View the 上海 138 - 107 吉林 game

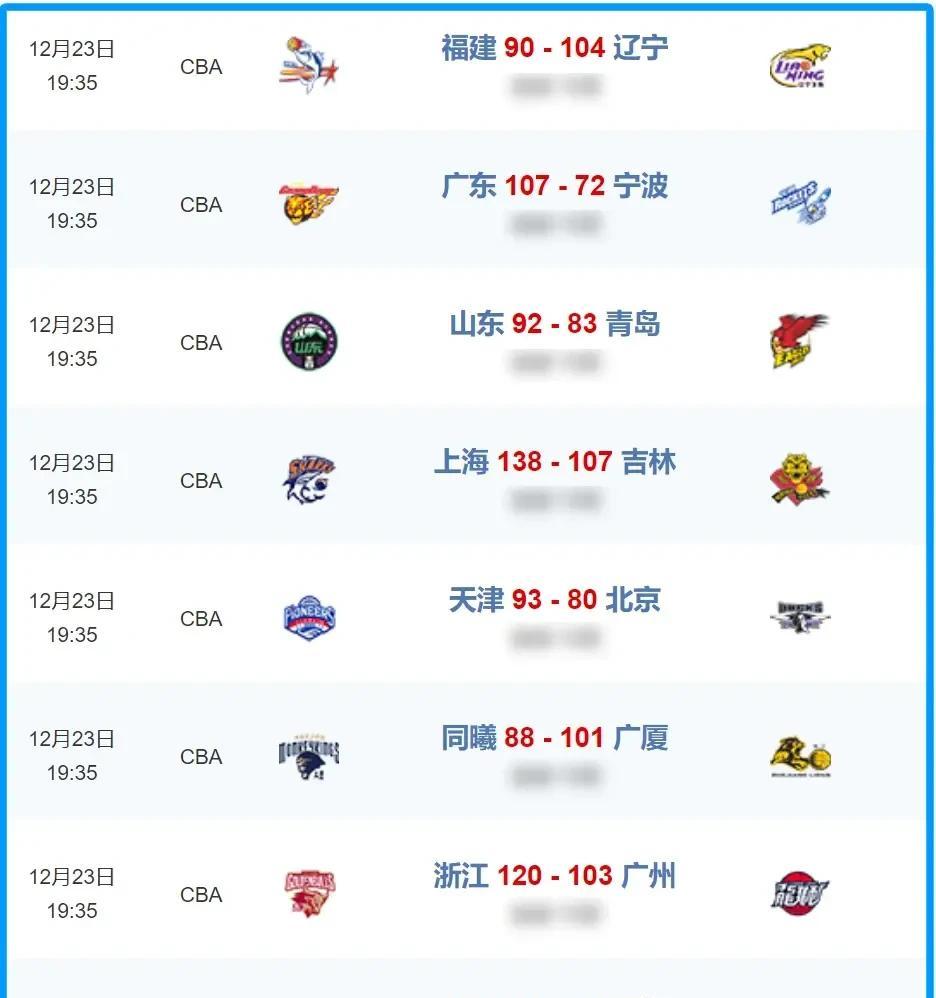[x=555, y=462]
